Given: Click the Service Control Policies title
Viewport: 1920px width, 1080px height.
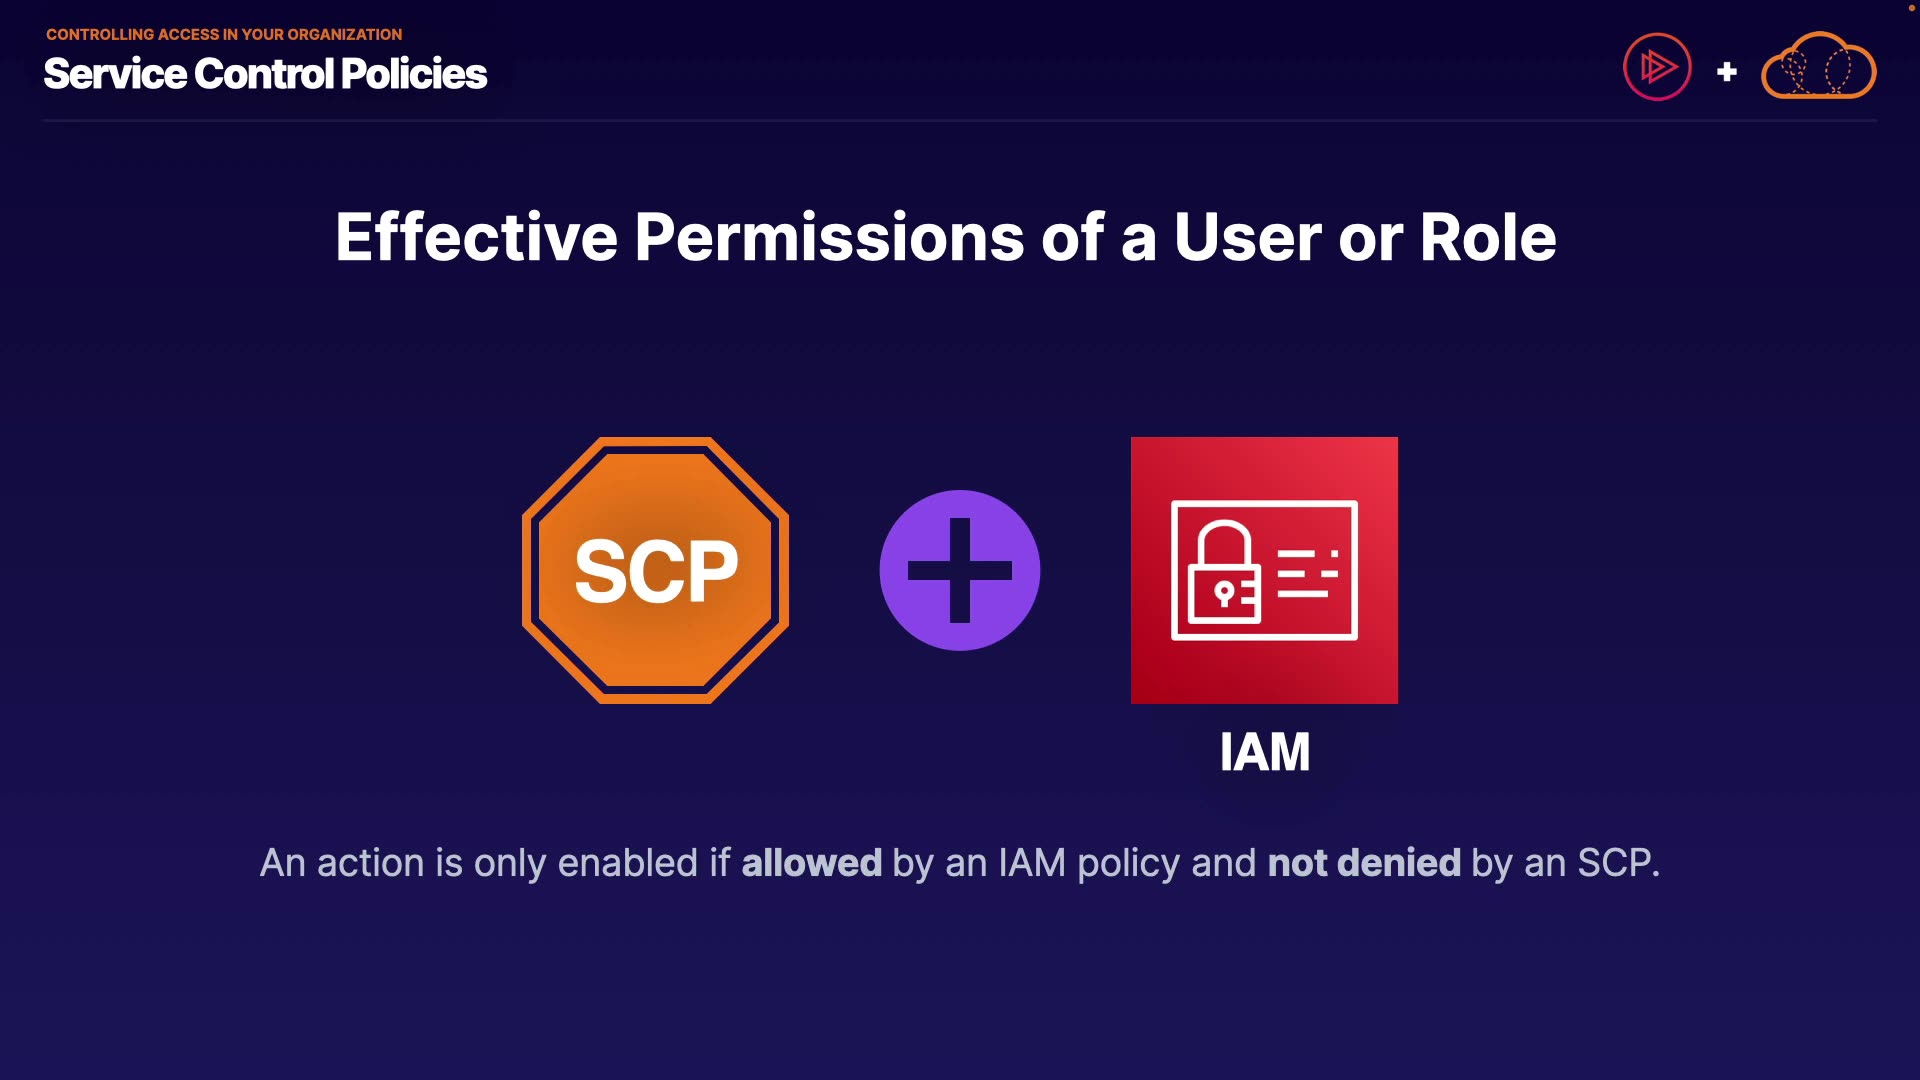Looking at the screenshot, I should pos(265,74).
